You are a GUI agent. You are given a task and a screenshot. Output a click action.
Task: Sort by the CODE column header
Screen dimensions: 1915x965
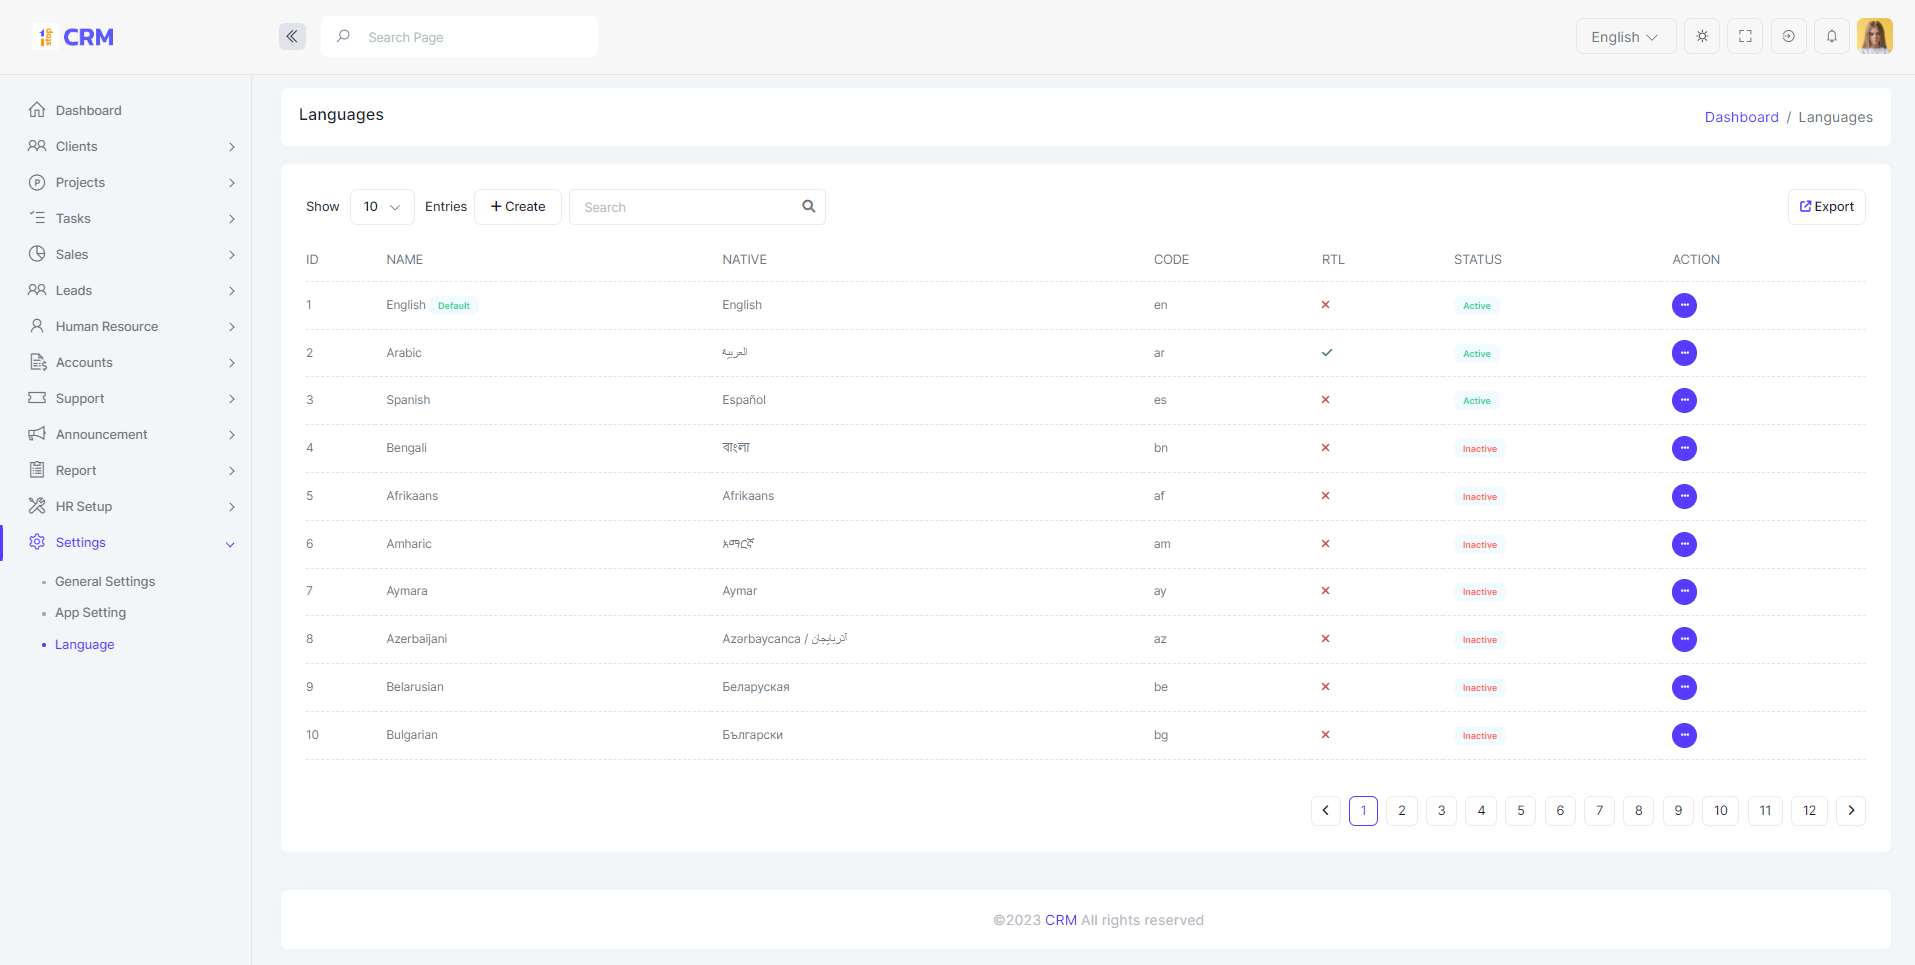click(x=1171, y=259)
